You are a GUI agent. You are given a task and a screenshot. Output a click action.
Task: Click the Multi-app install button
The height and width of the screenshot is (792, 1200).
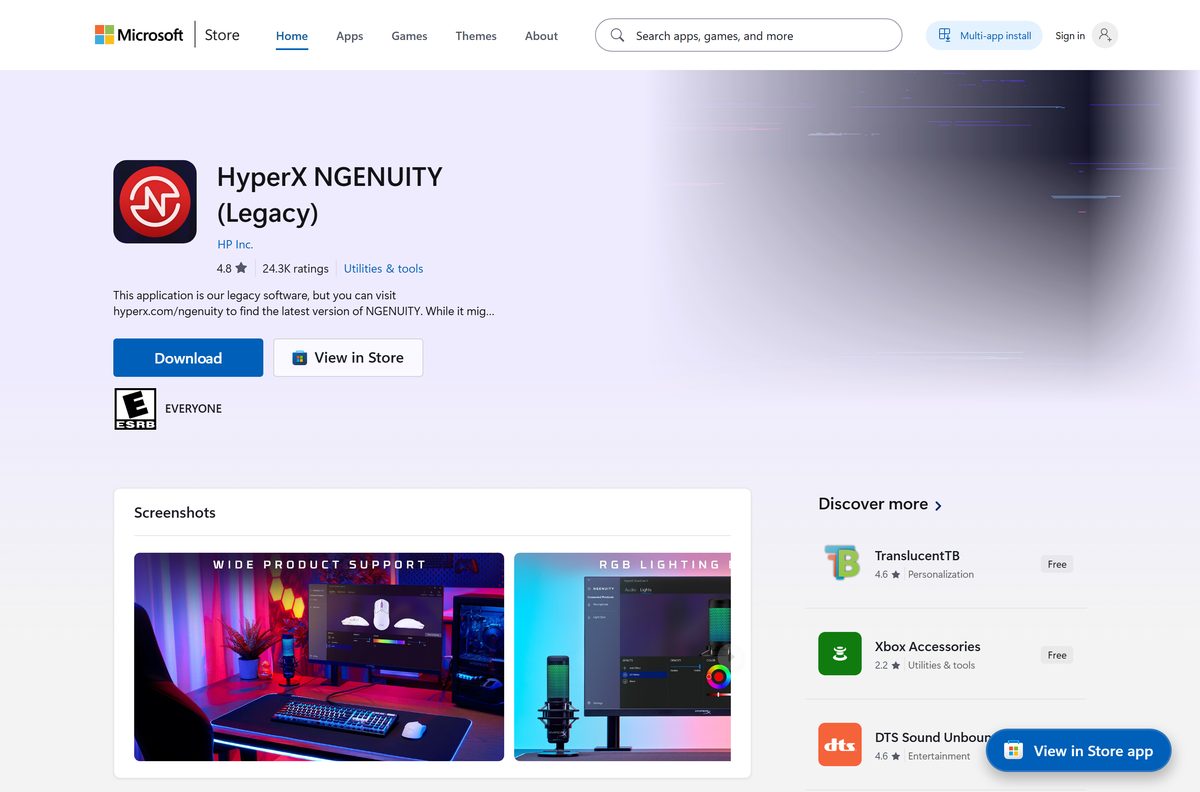(x=984, y=35)
